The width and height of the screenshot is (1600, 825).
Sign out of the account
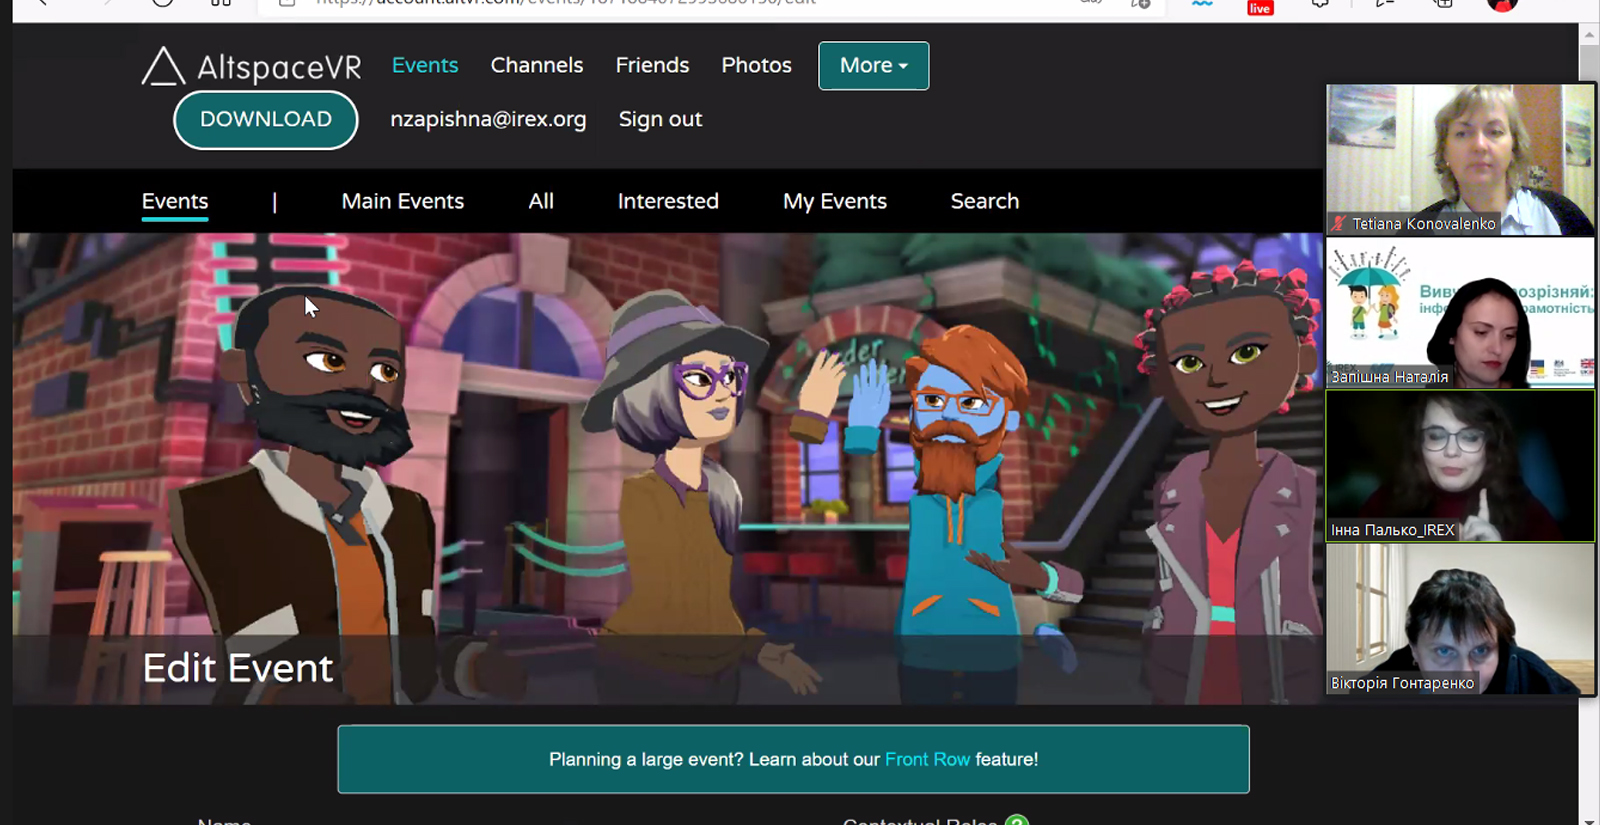coord(660,119)
